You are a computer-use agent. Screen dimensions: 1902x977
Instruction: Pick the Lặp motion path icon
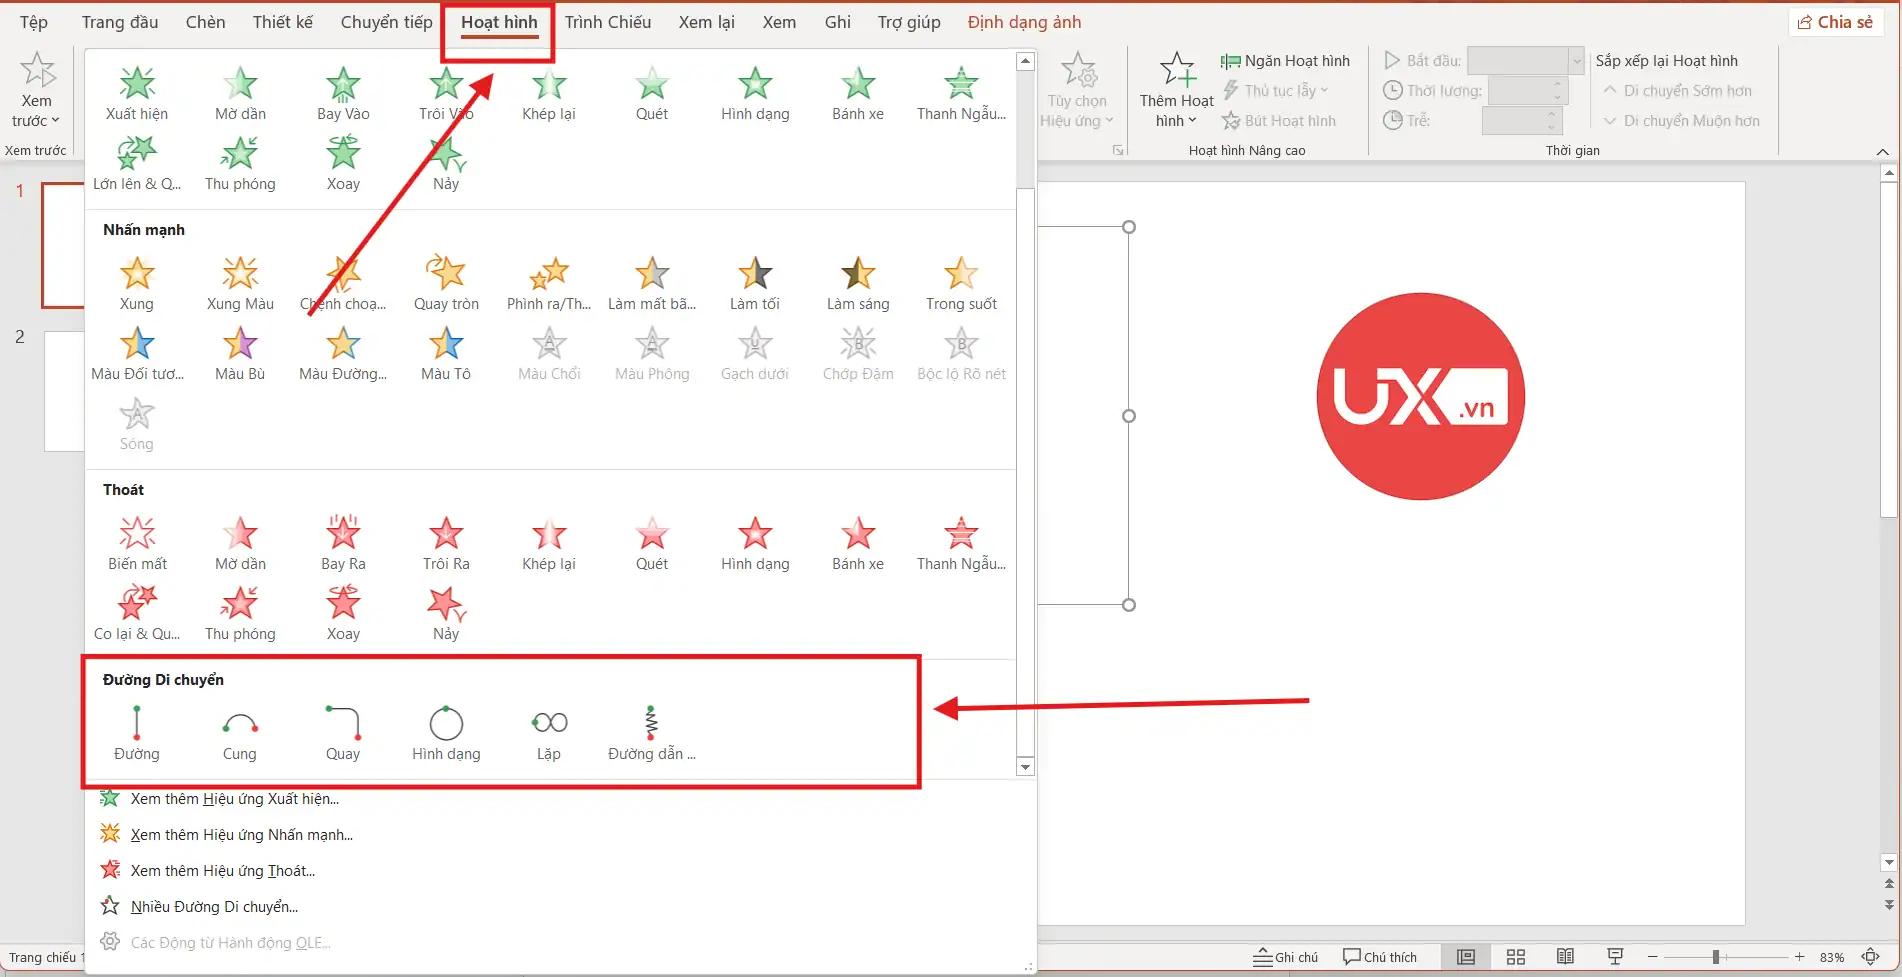click(549, 732)
